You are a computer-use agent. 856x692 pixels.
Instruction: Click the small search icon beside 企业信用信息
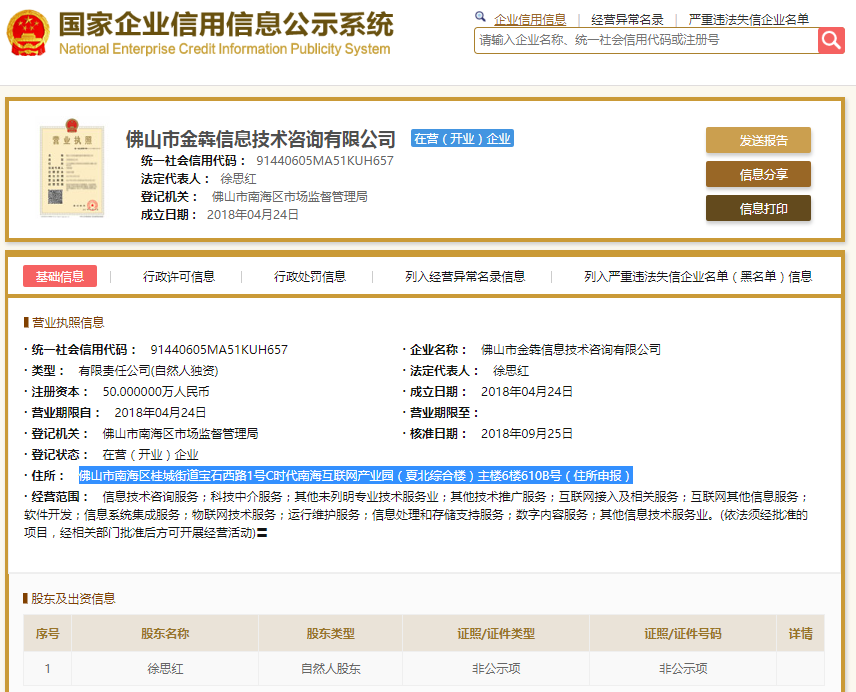click(x=480, y=18)
